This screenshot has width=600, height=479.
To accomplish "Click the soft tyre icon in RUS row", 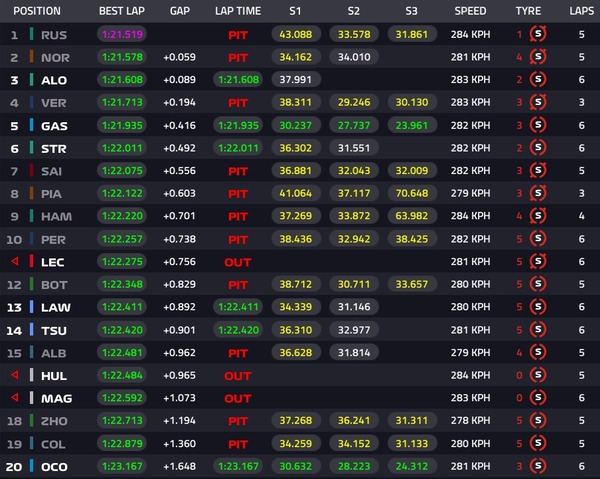I will (538, 33).
